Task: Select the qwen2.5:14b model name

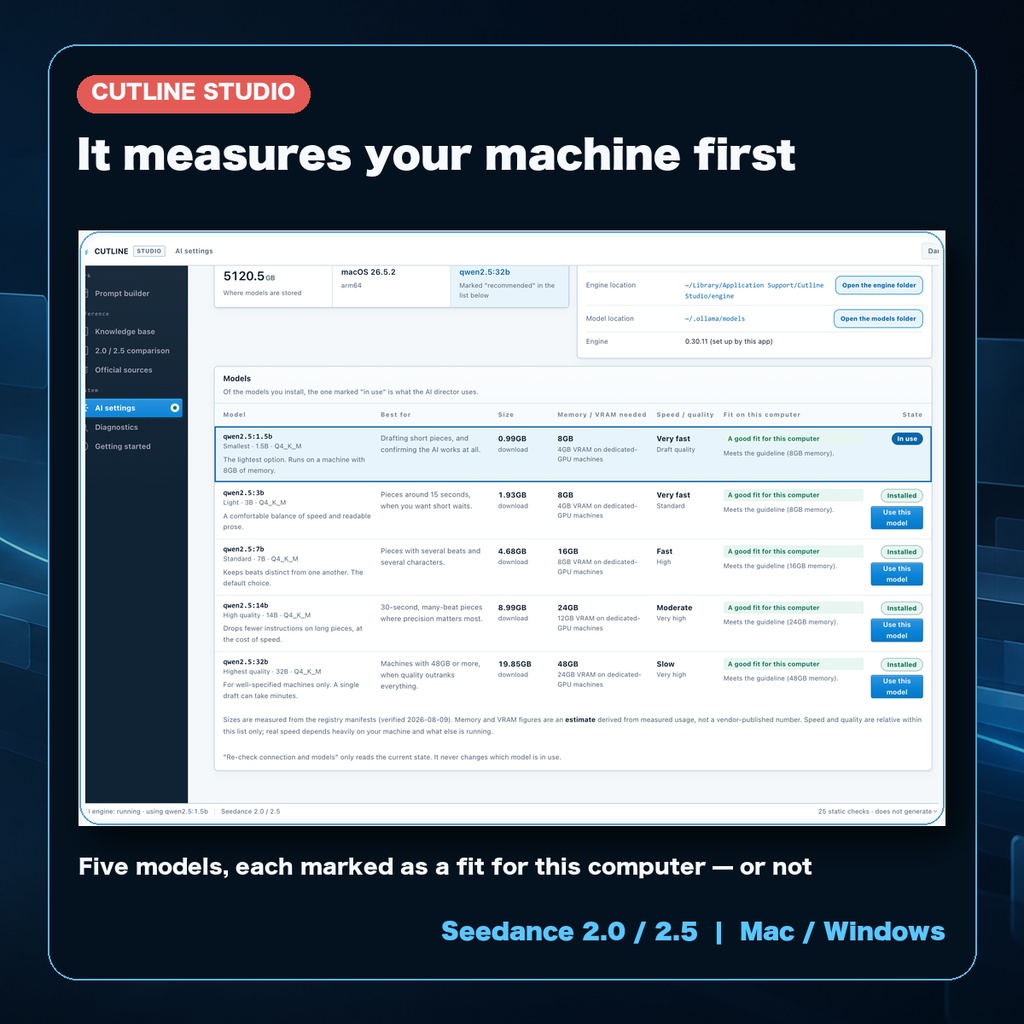Action: [246, 605]
